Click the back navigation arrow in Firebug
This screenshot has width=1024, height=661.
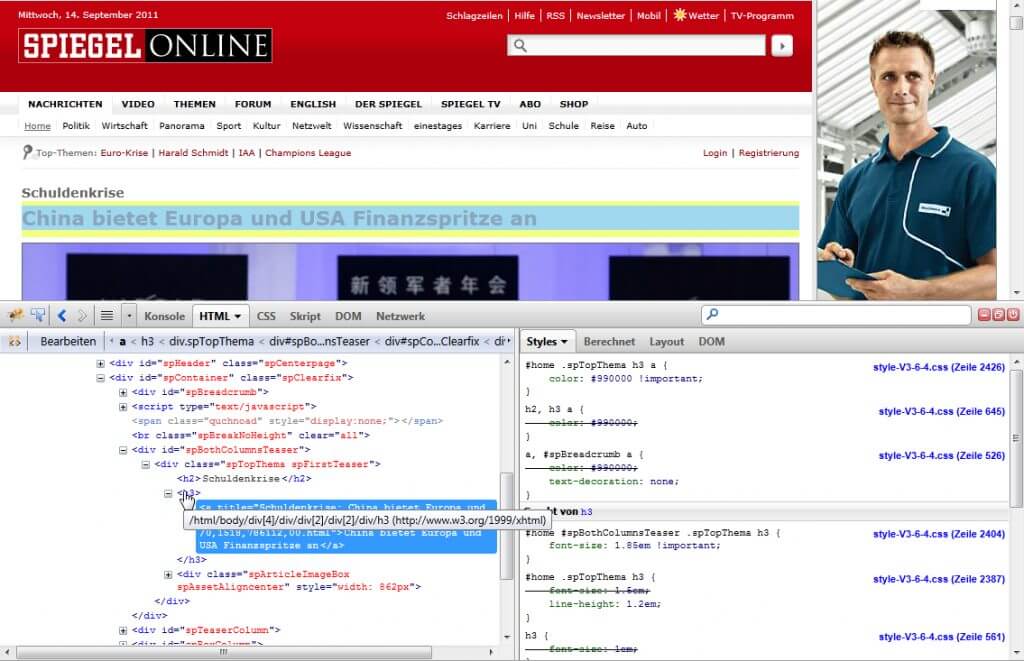pyautogui.click(x=62, y=315)
